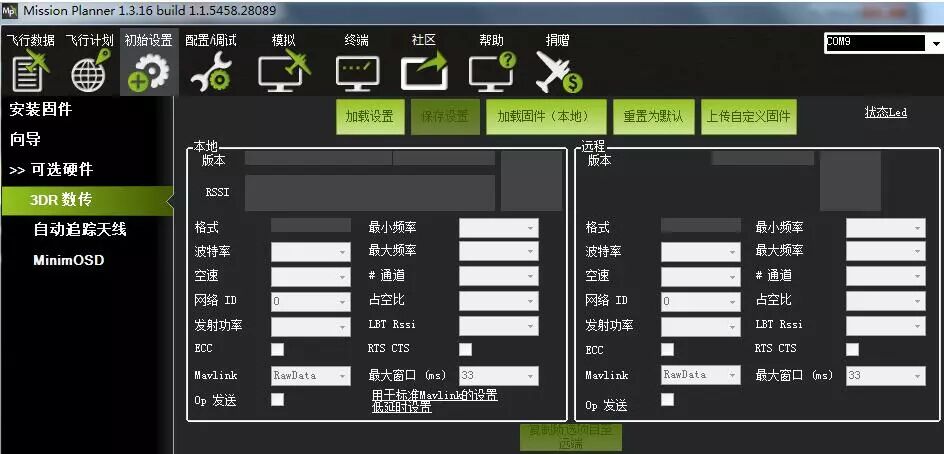Screen dimensions: 944x454
Task: Toggle the remote Op 发送 checkbox
Action: point(668,399)
